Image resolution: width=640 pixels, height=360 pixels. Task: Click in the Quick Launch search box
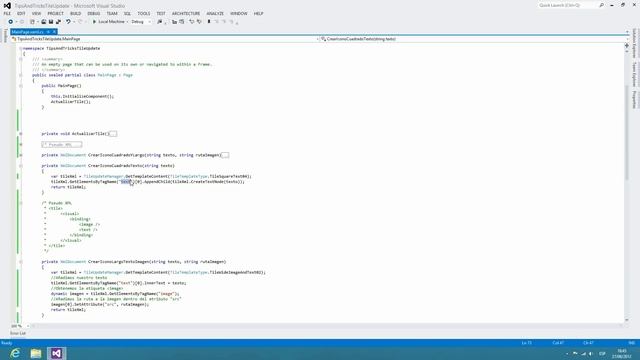567,5
